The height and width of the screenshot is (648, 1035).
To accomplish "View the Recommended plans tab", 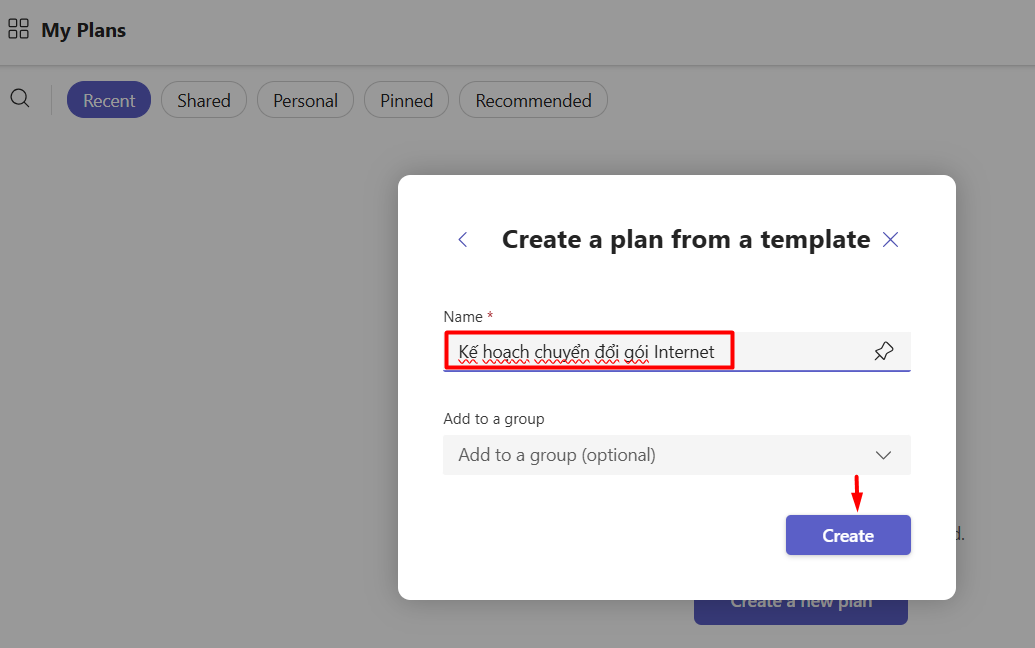I will coord(533,100).
